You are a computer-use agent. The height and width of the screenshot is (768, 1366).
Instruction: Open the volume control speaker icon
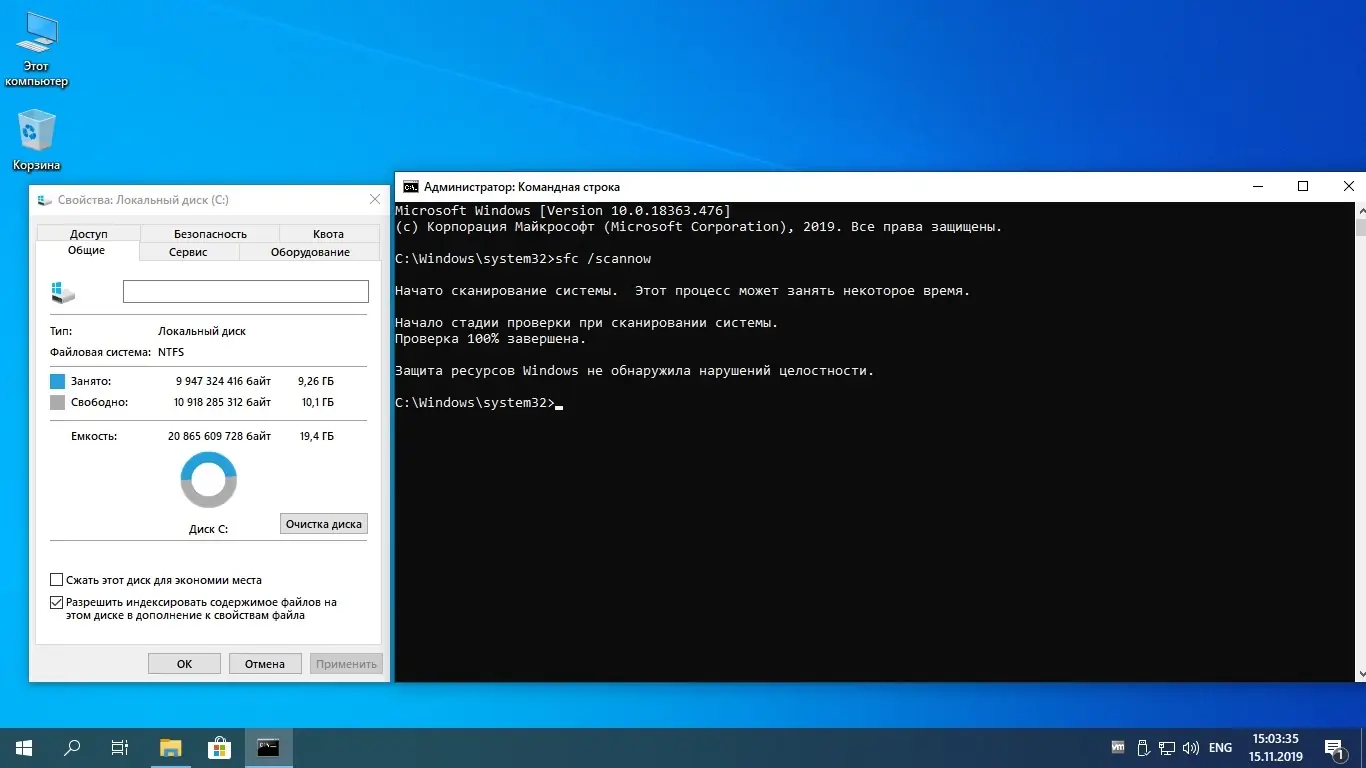tap(1190, 747)
